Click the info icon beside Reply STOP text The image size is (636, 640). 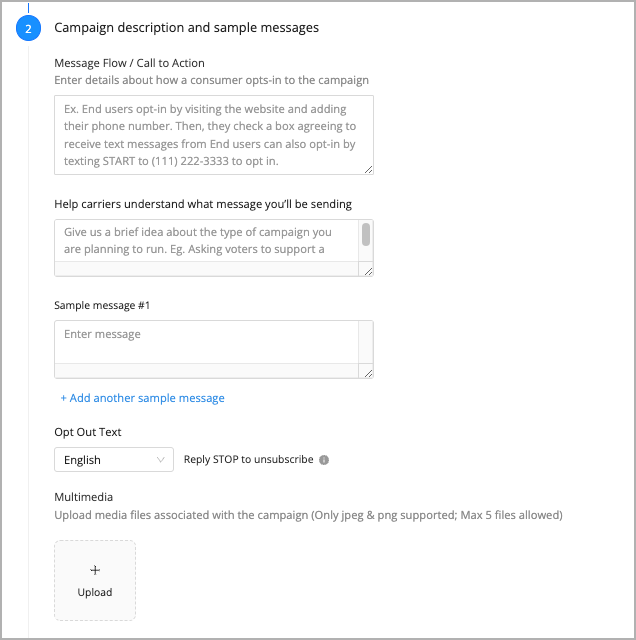pyautogui.click(x=324, y=460)
